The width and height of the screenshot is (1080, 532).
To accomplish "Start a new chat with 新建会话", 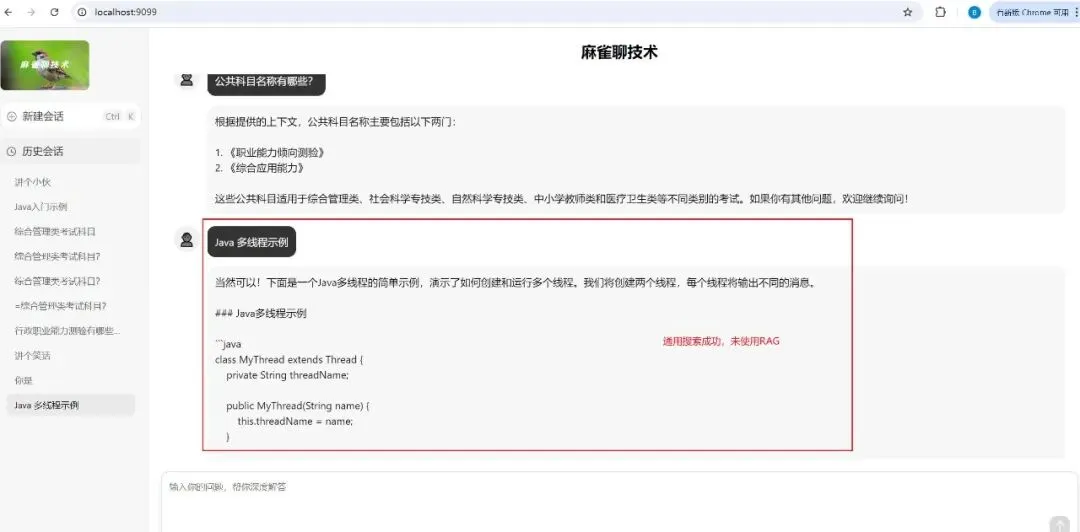I will [x=71, y=116].
